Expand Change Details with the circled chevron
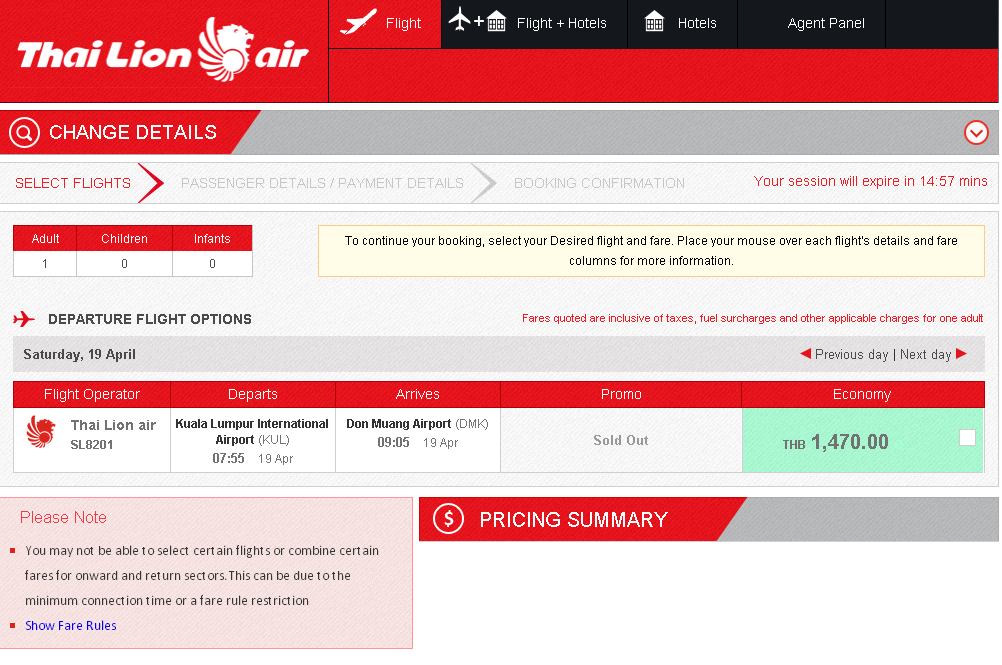The width and height of the screenshot is (1002, 665). pos(976,133)
